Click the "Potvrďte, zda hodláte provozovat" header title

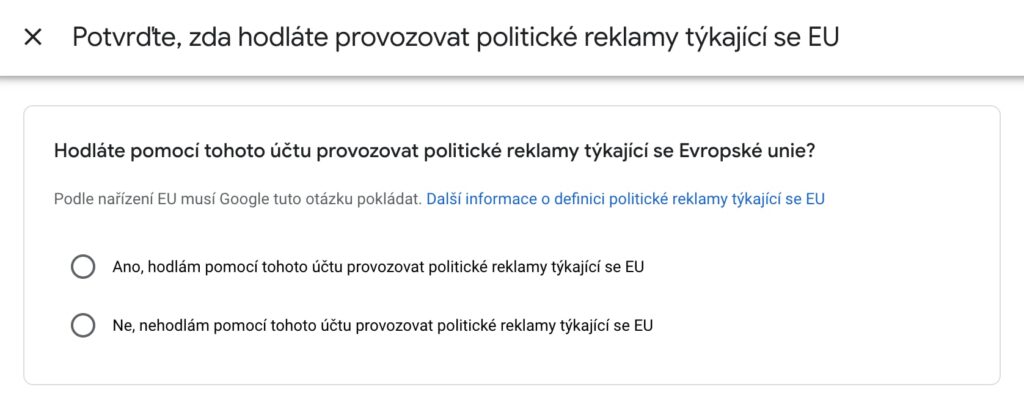[x=455, y=38]
